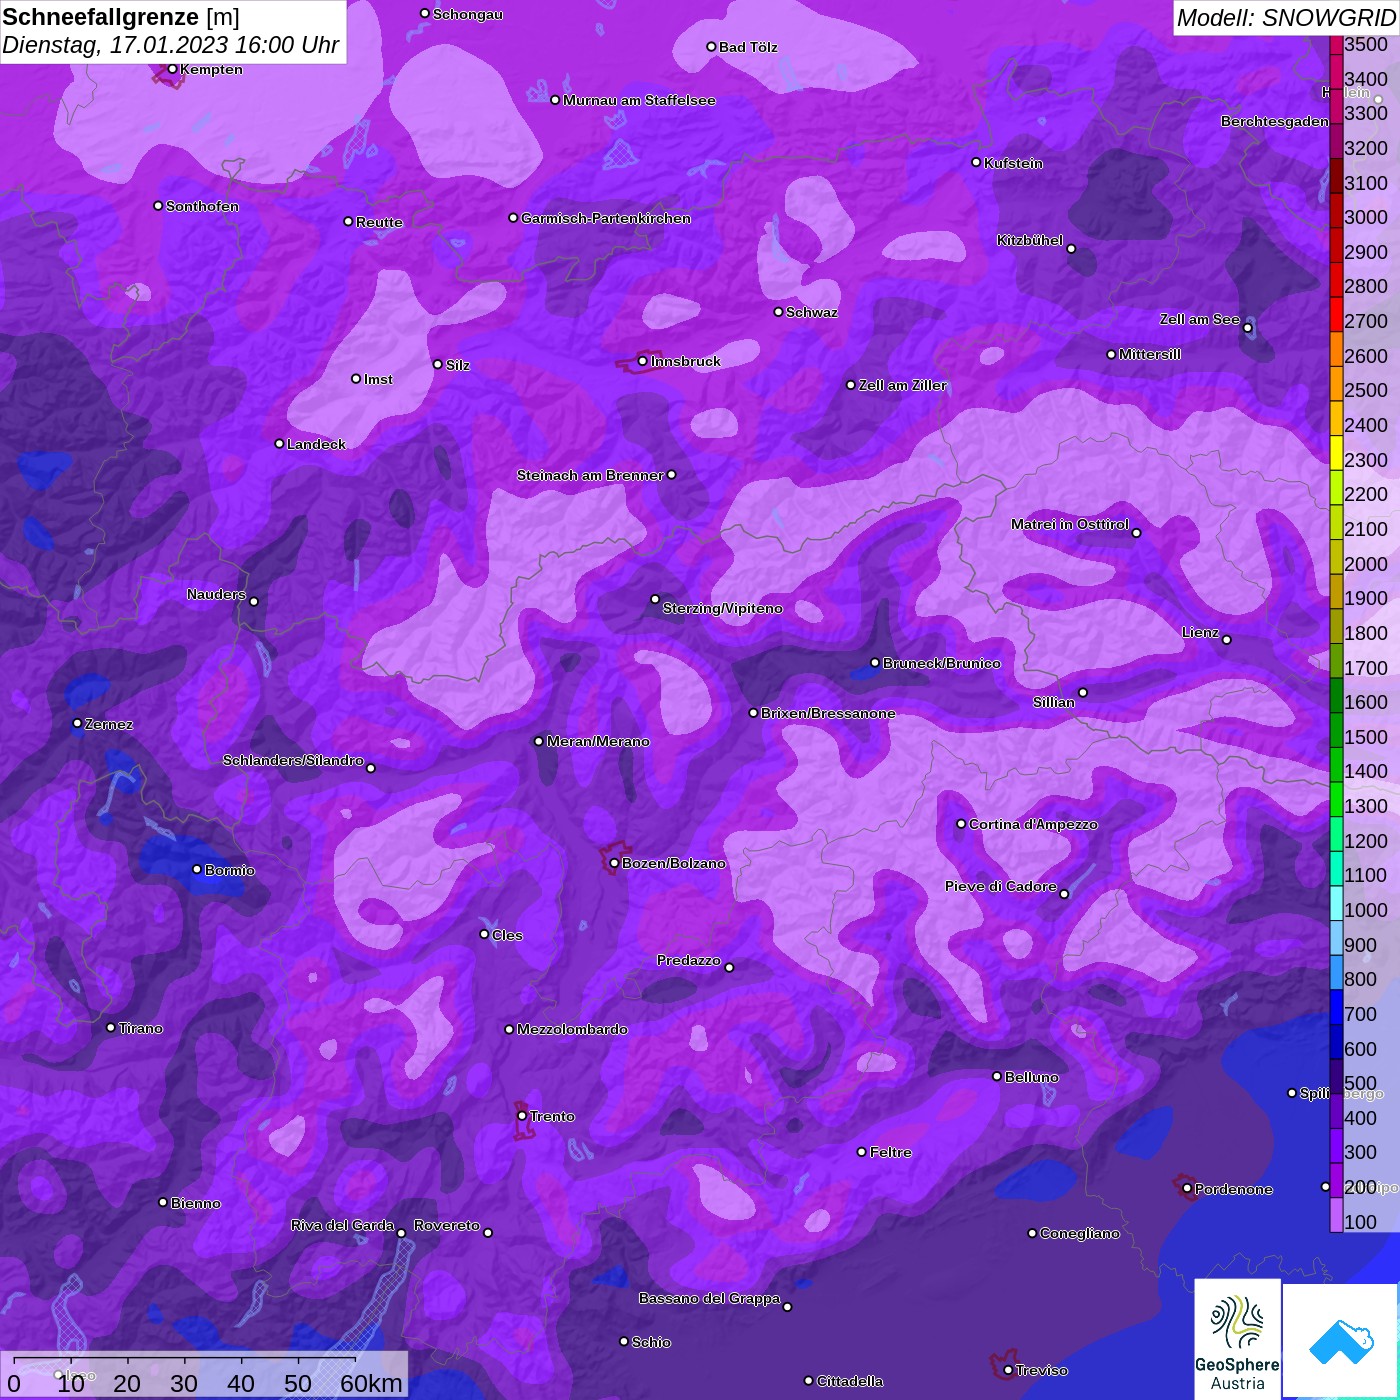Image resolution: width=1400 pixels, height=1400 pixels.
Task: Click the Modell: SNOWGRID label
Action: (1286, 18)
